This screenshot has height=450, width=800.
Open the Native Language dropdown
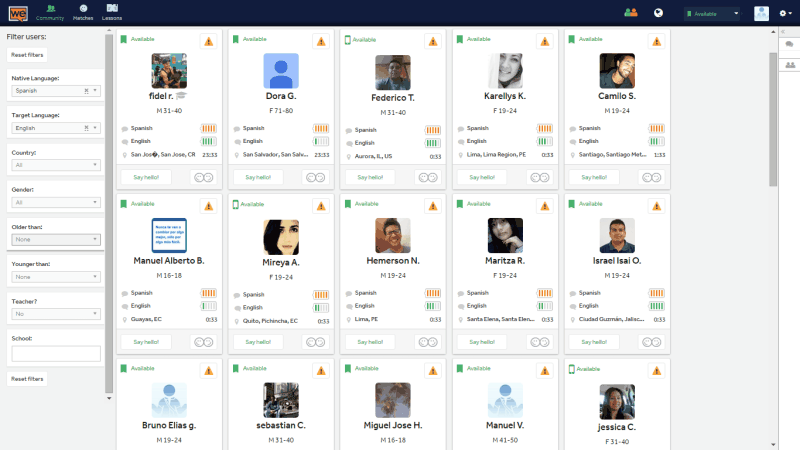click(56, 91)
